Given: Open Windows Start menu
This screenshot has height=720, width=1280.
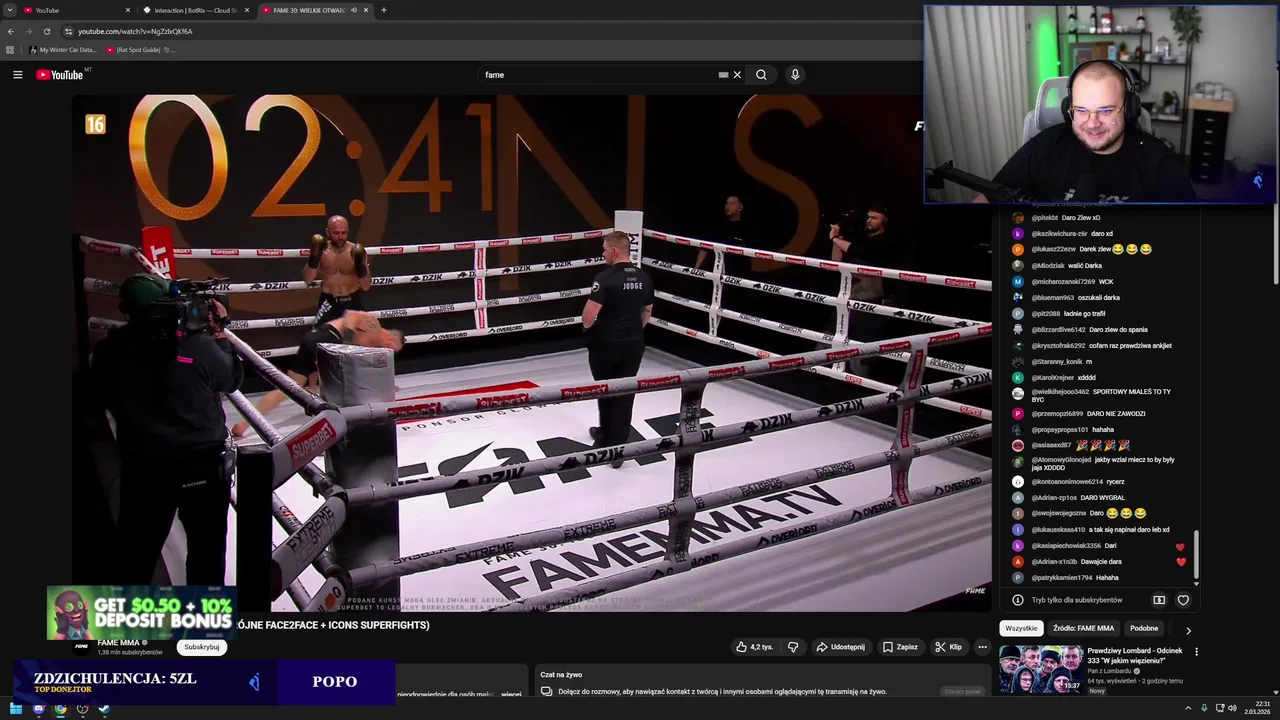Looking at the screenshot, I should click(x=16, y=709).
